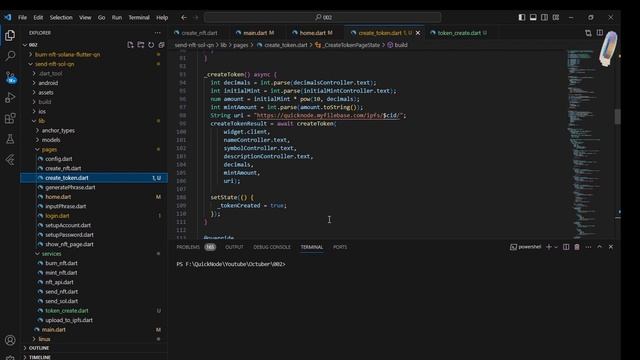Open the Run and Debug view
This screenshot has width=640, height=360.
(x=10, y=98)
